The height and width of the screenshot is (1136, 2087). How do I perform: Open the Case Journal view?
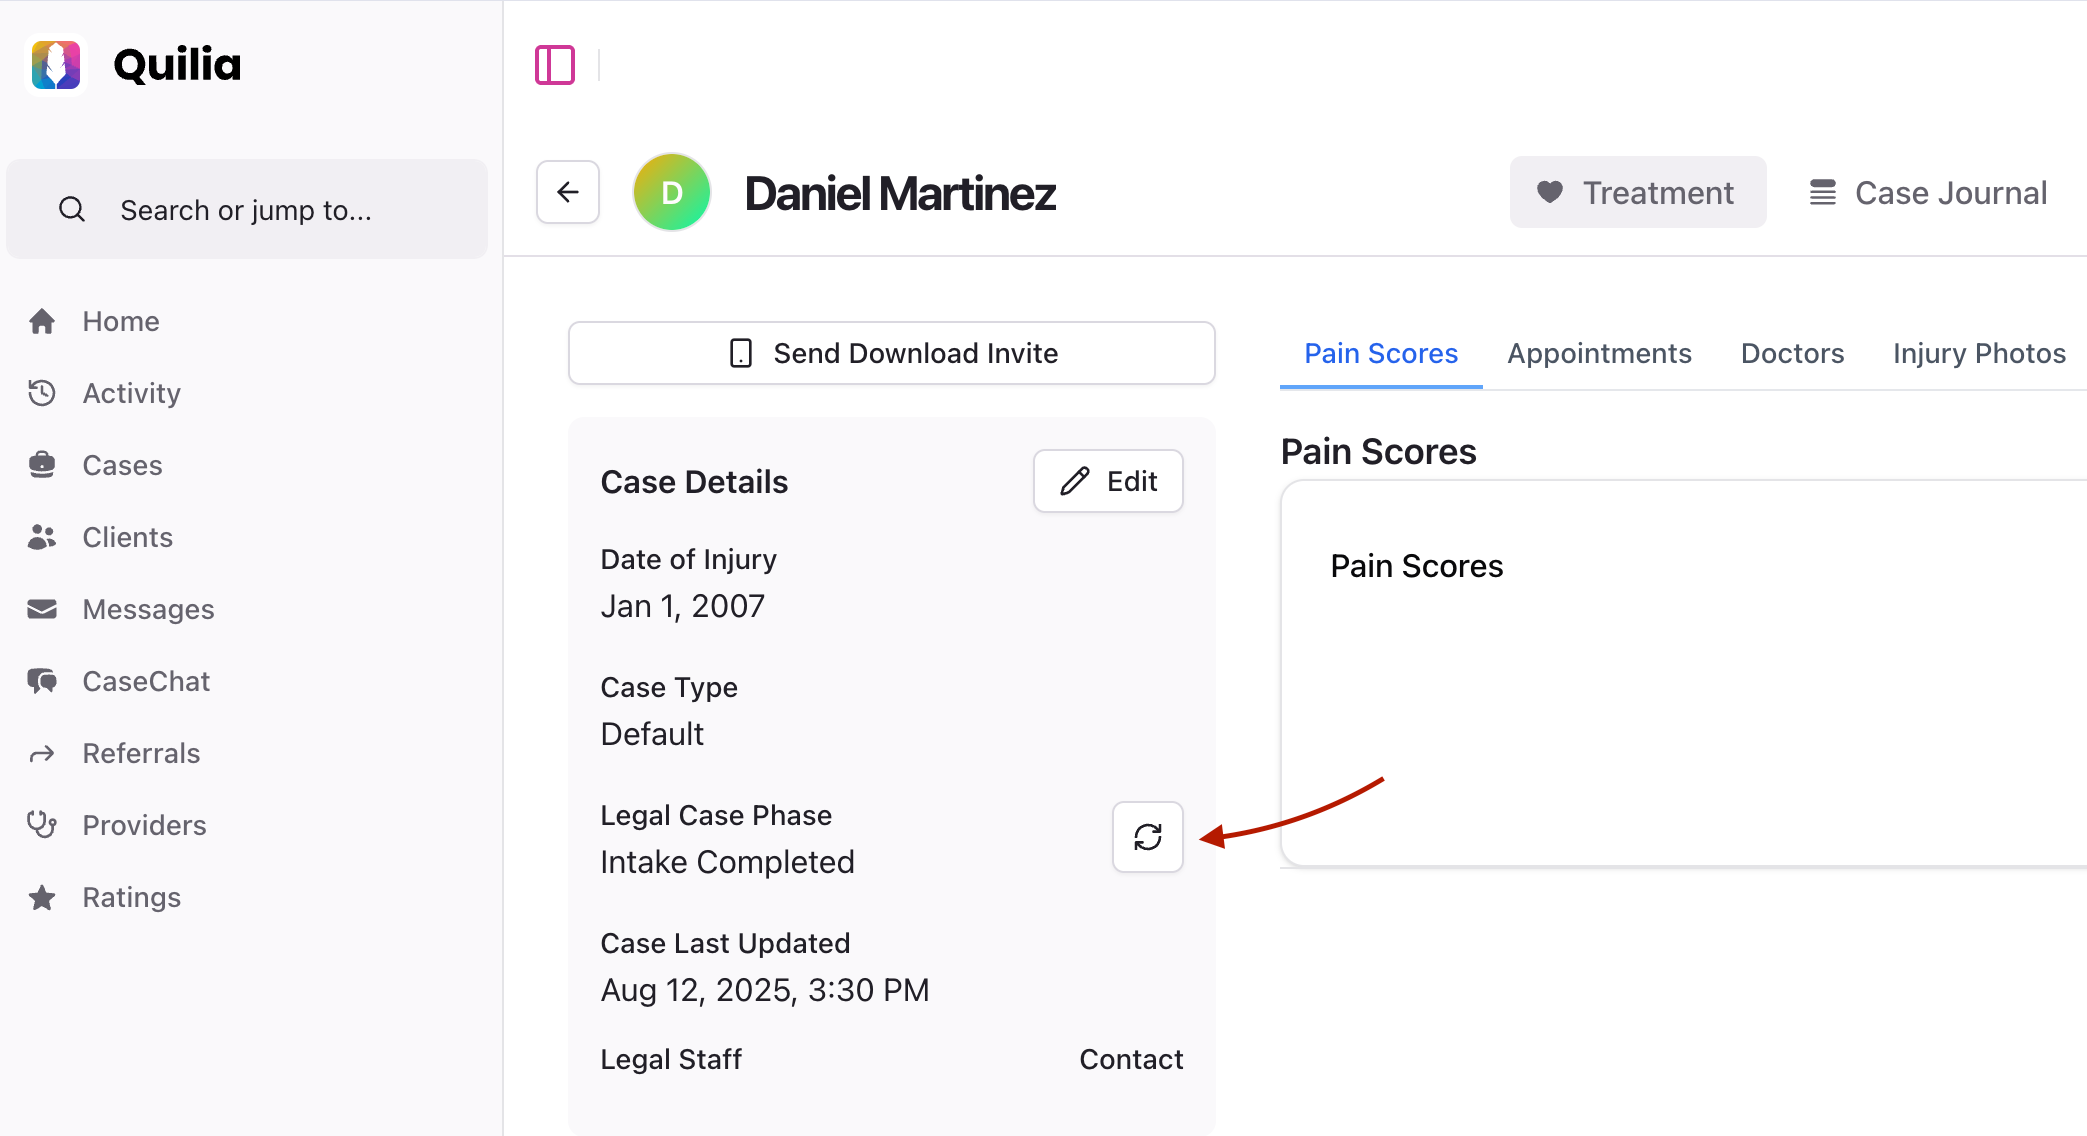click(x=1928, y=193)
